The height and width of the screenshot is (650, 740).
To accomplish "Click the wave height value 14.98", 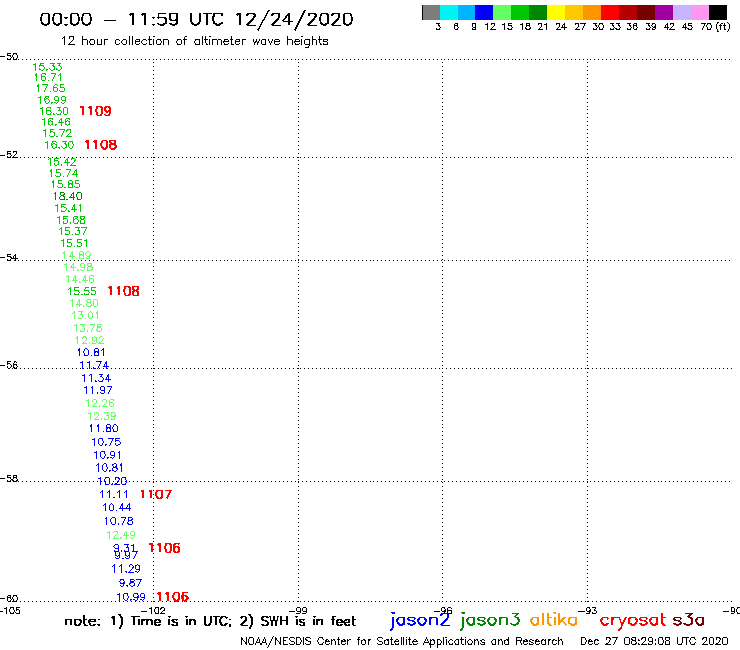I will pyautogui.click(x=78, y=268).
